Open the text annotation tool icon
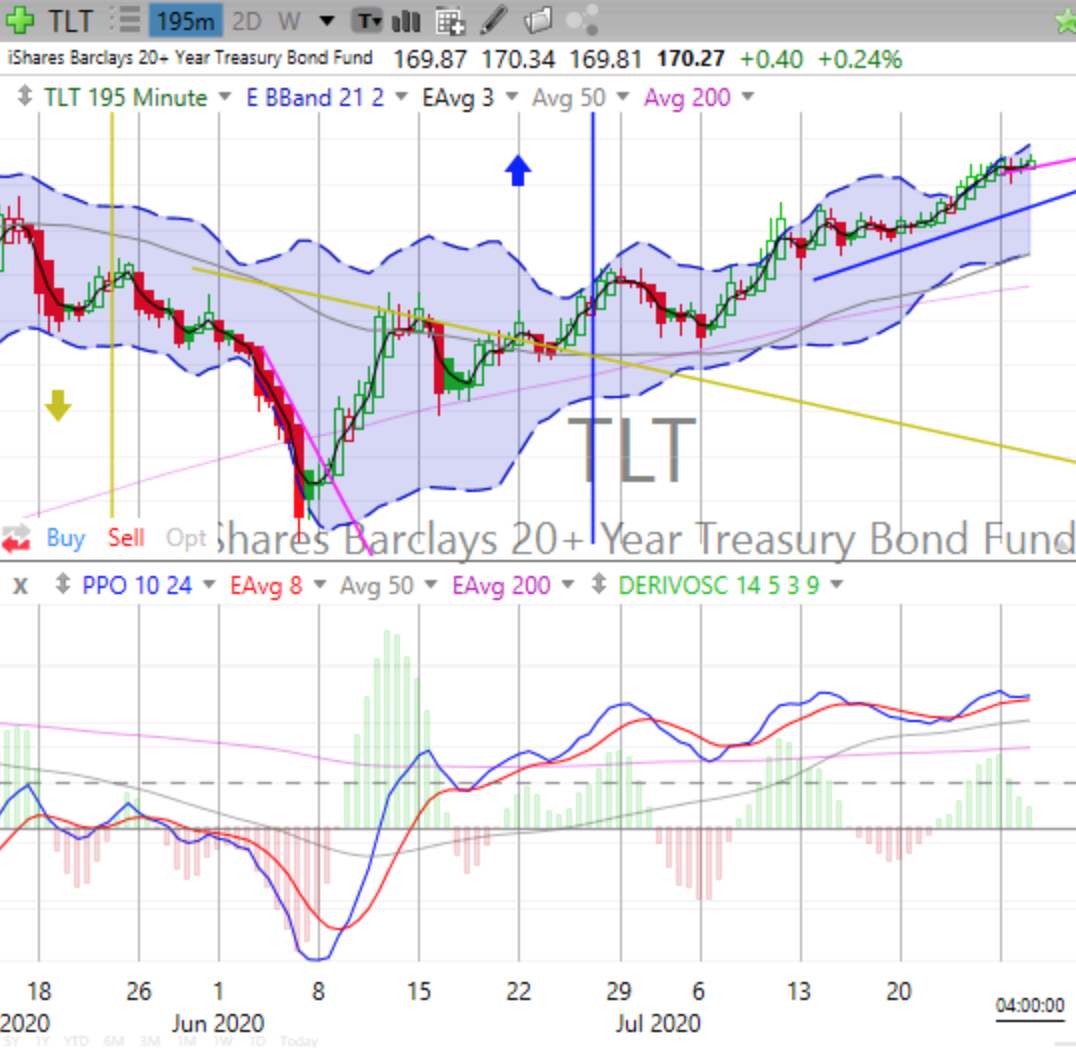 click(x=368, y=19)
